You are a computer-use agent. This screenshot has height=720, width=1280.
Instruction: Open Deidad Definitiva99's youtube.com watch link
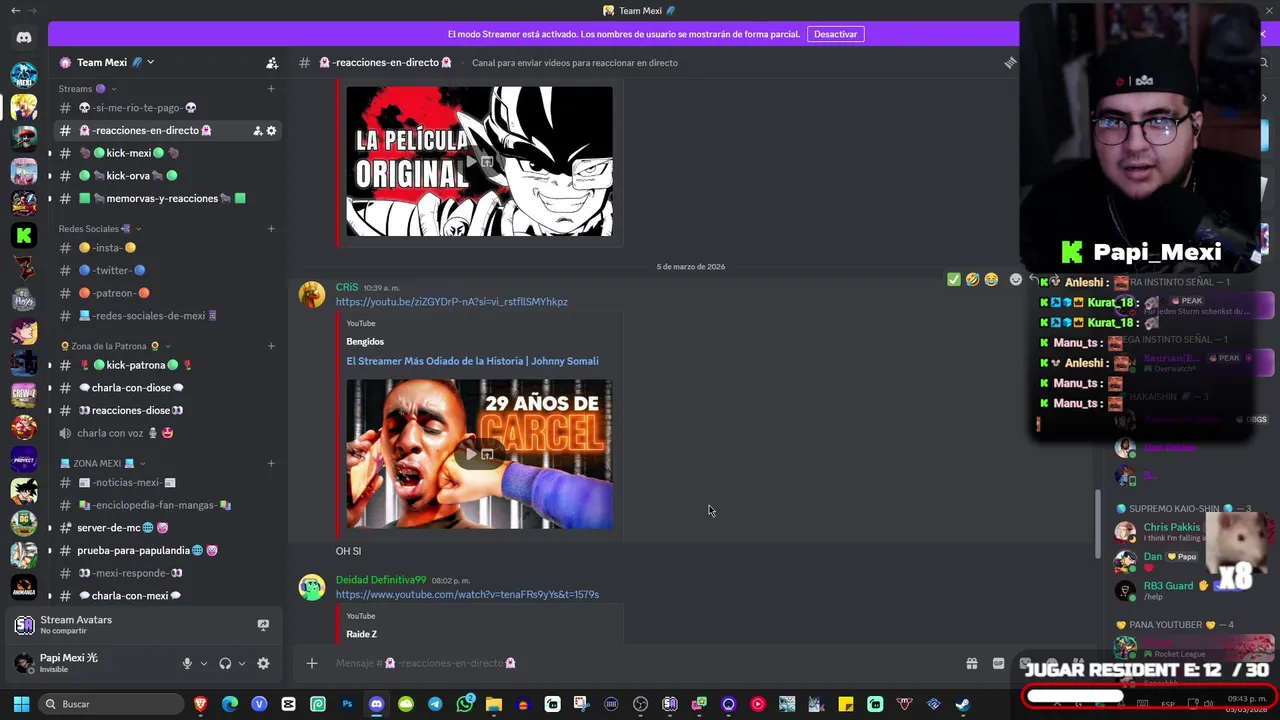coord(467,595)
